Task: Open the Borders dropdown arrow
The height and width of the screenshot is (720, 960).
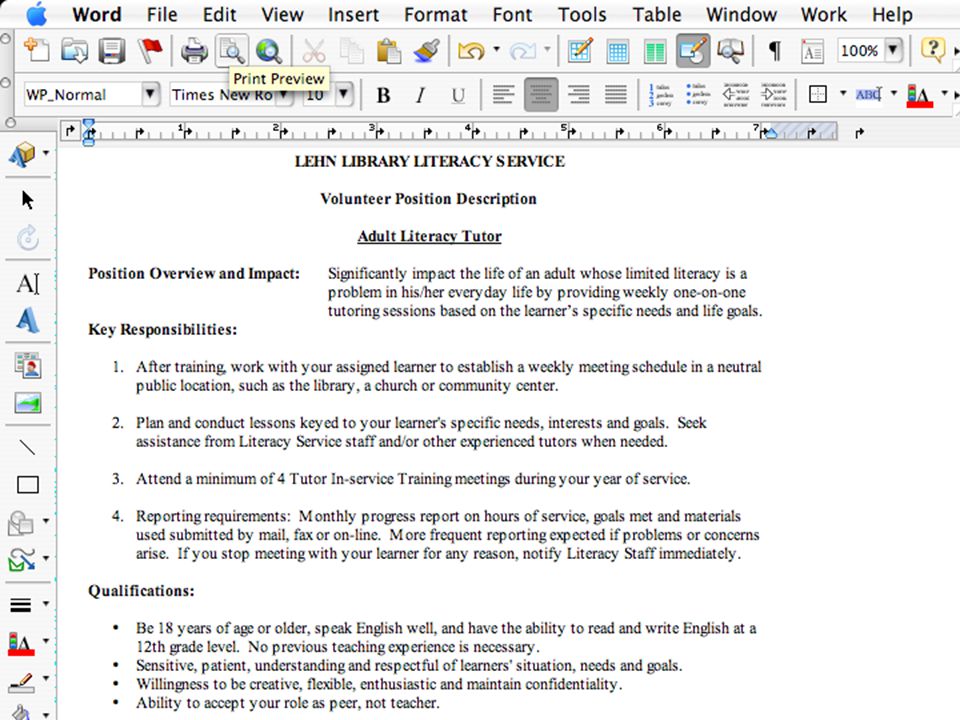Action: 843,93
